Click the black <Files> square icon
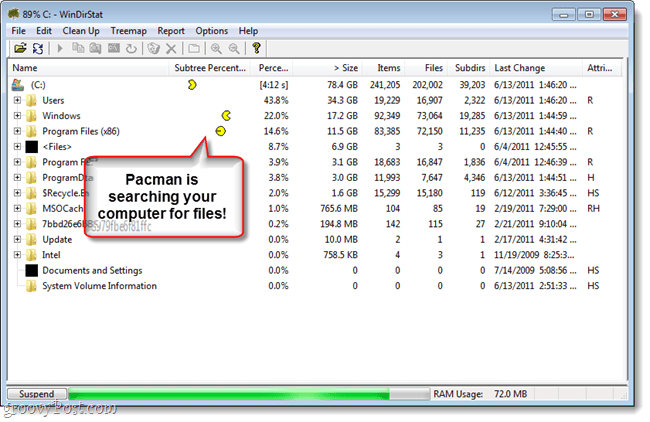 point(32,147)
